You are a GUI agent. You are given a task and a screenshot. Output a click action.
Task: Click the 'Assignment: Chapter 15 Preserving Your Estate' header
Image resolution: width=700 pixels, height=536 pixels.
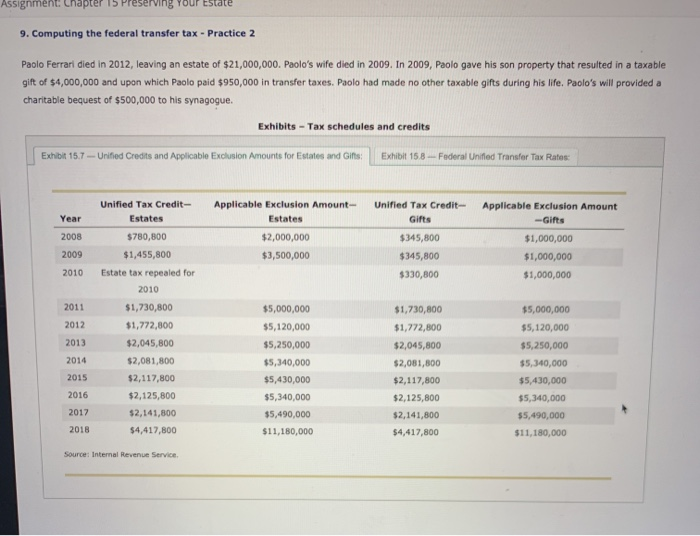[x=117, y=3]
